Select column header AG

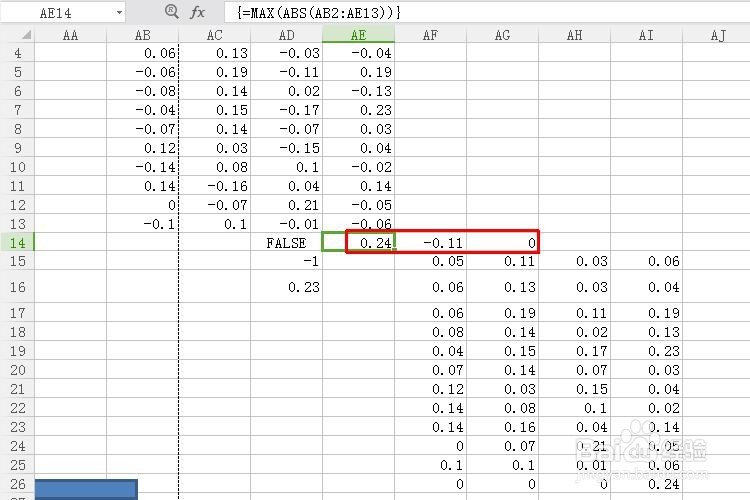(x=503, y=35)
